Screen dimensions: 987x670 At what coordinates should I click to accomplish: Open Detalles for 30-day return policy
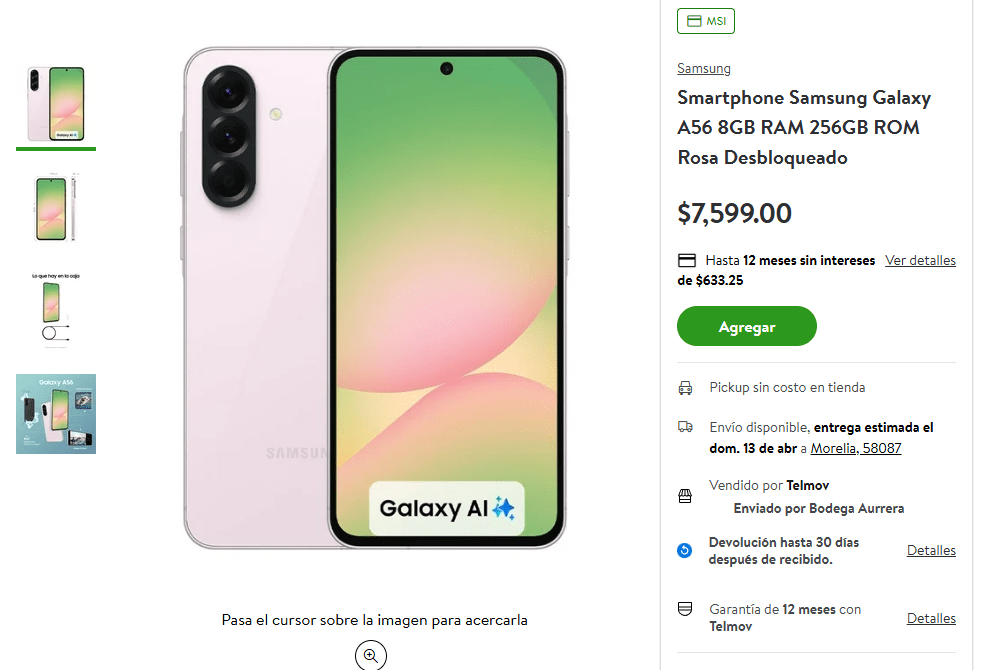point(931,550)
